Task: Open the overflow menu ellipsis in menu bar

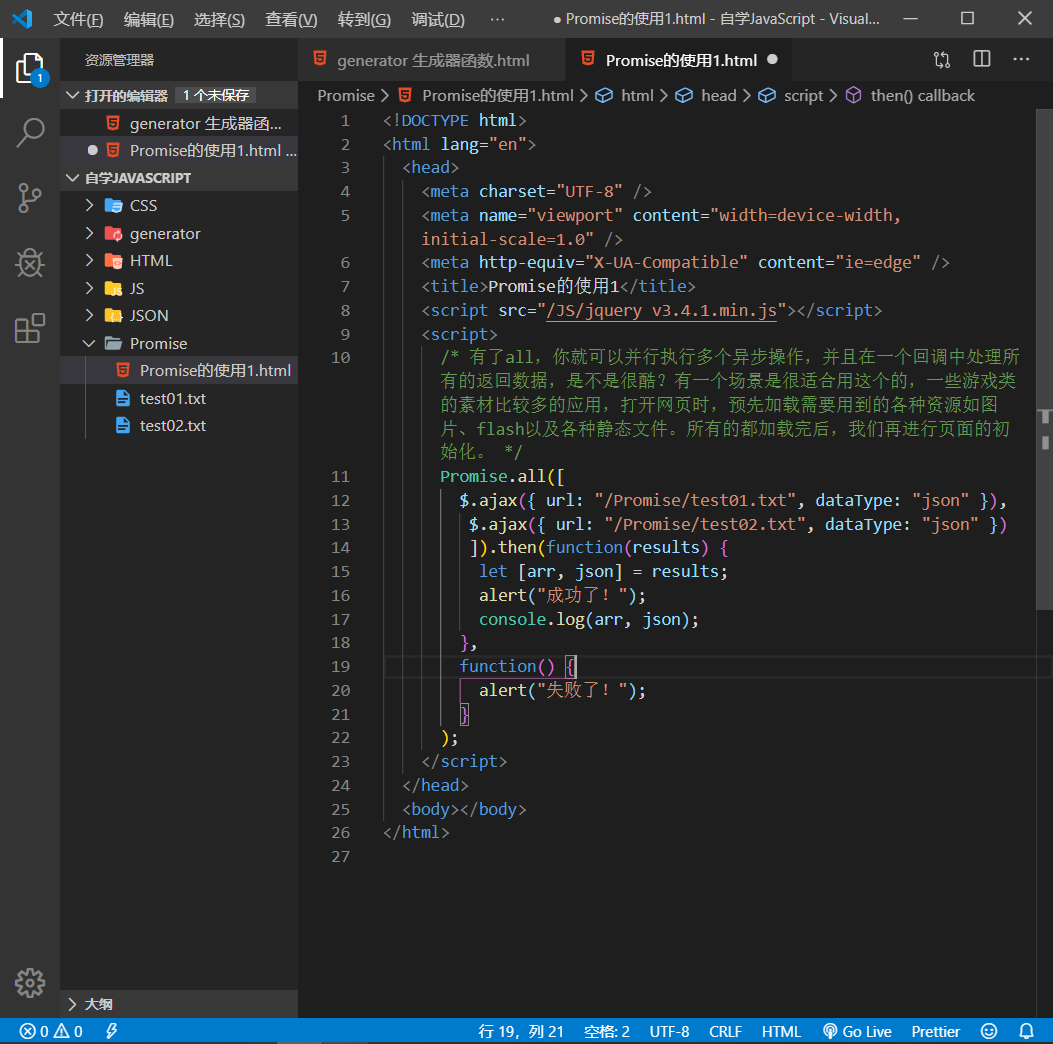Action: [498, 19]
